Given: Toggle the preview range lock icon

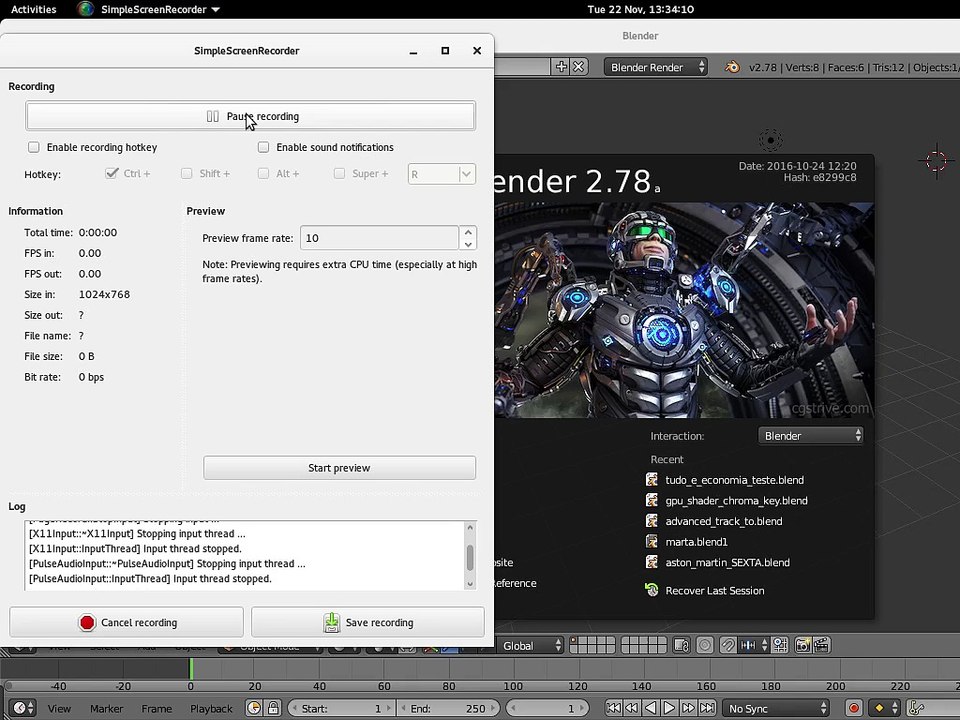Looking at the screenshot, I should click(273, 708).
